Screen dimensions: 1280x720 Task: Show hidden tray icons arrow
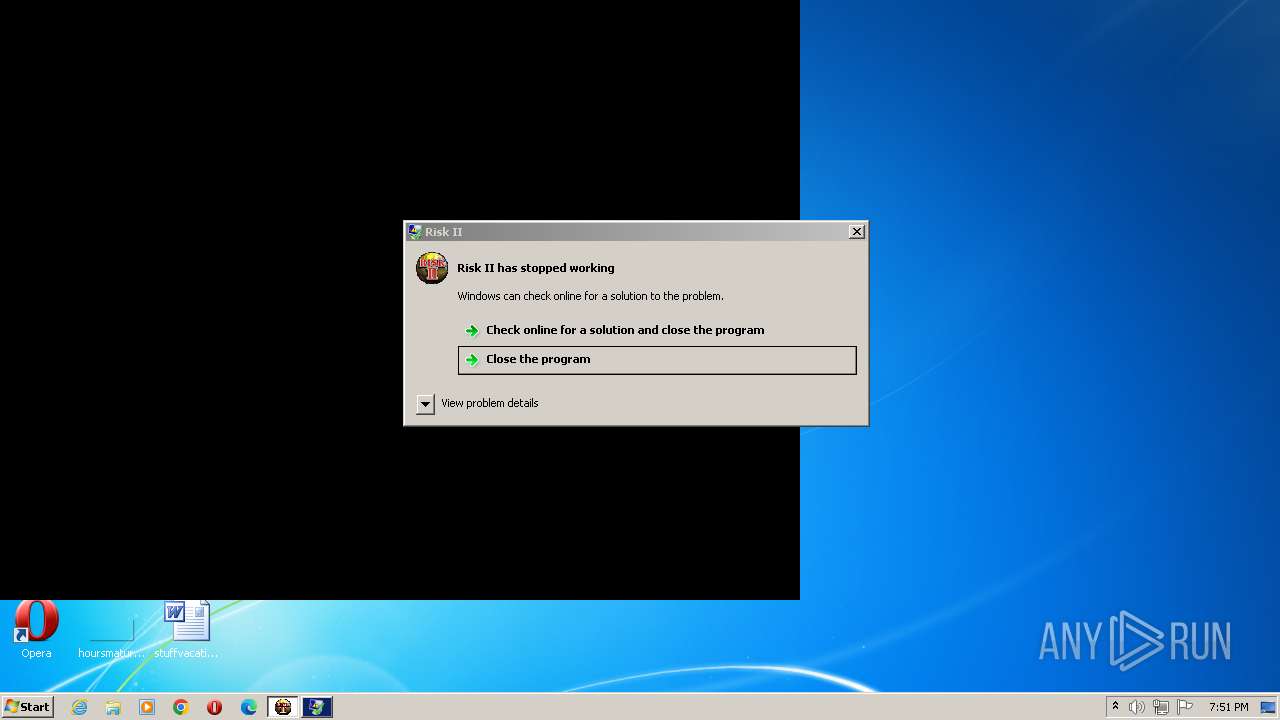coord(1115,707)
